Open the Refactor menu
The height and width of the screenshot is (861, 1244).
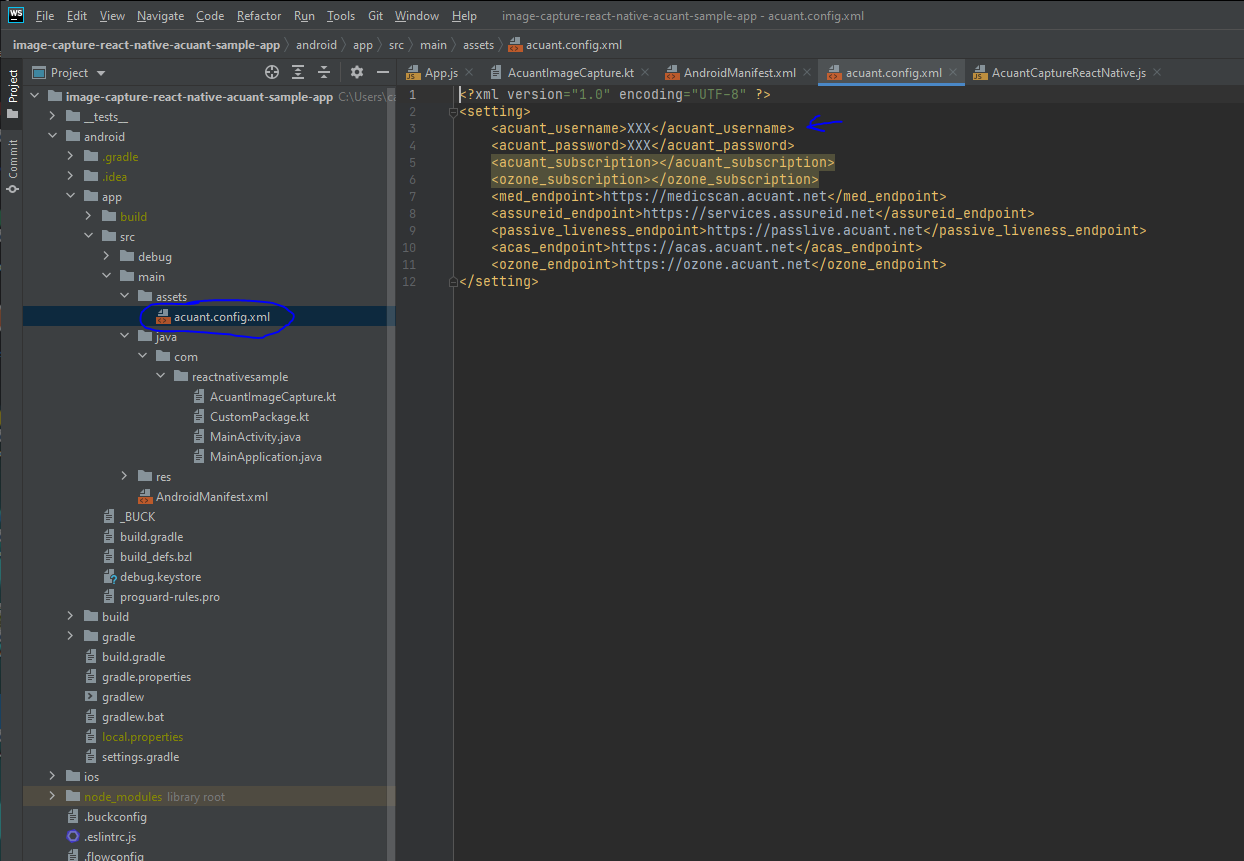click(259, 16)
